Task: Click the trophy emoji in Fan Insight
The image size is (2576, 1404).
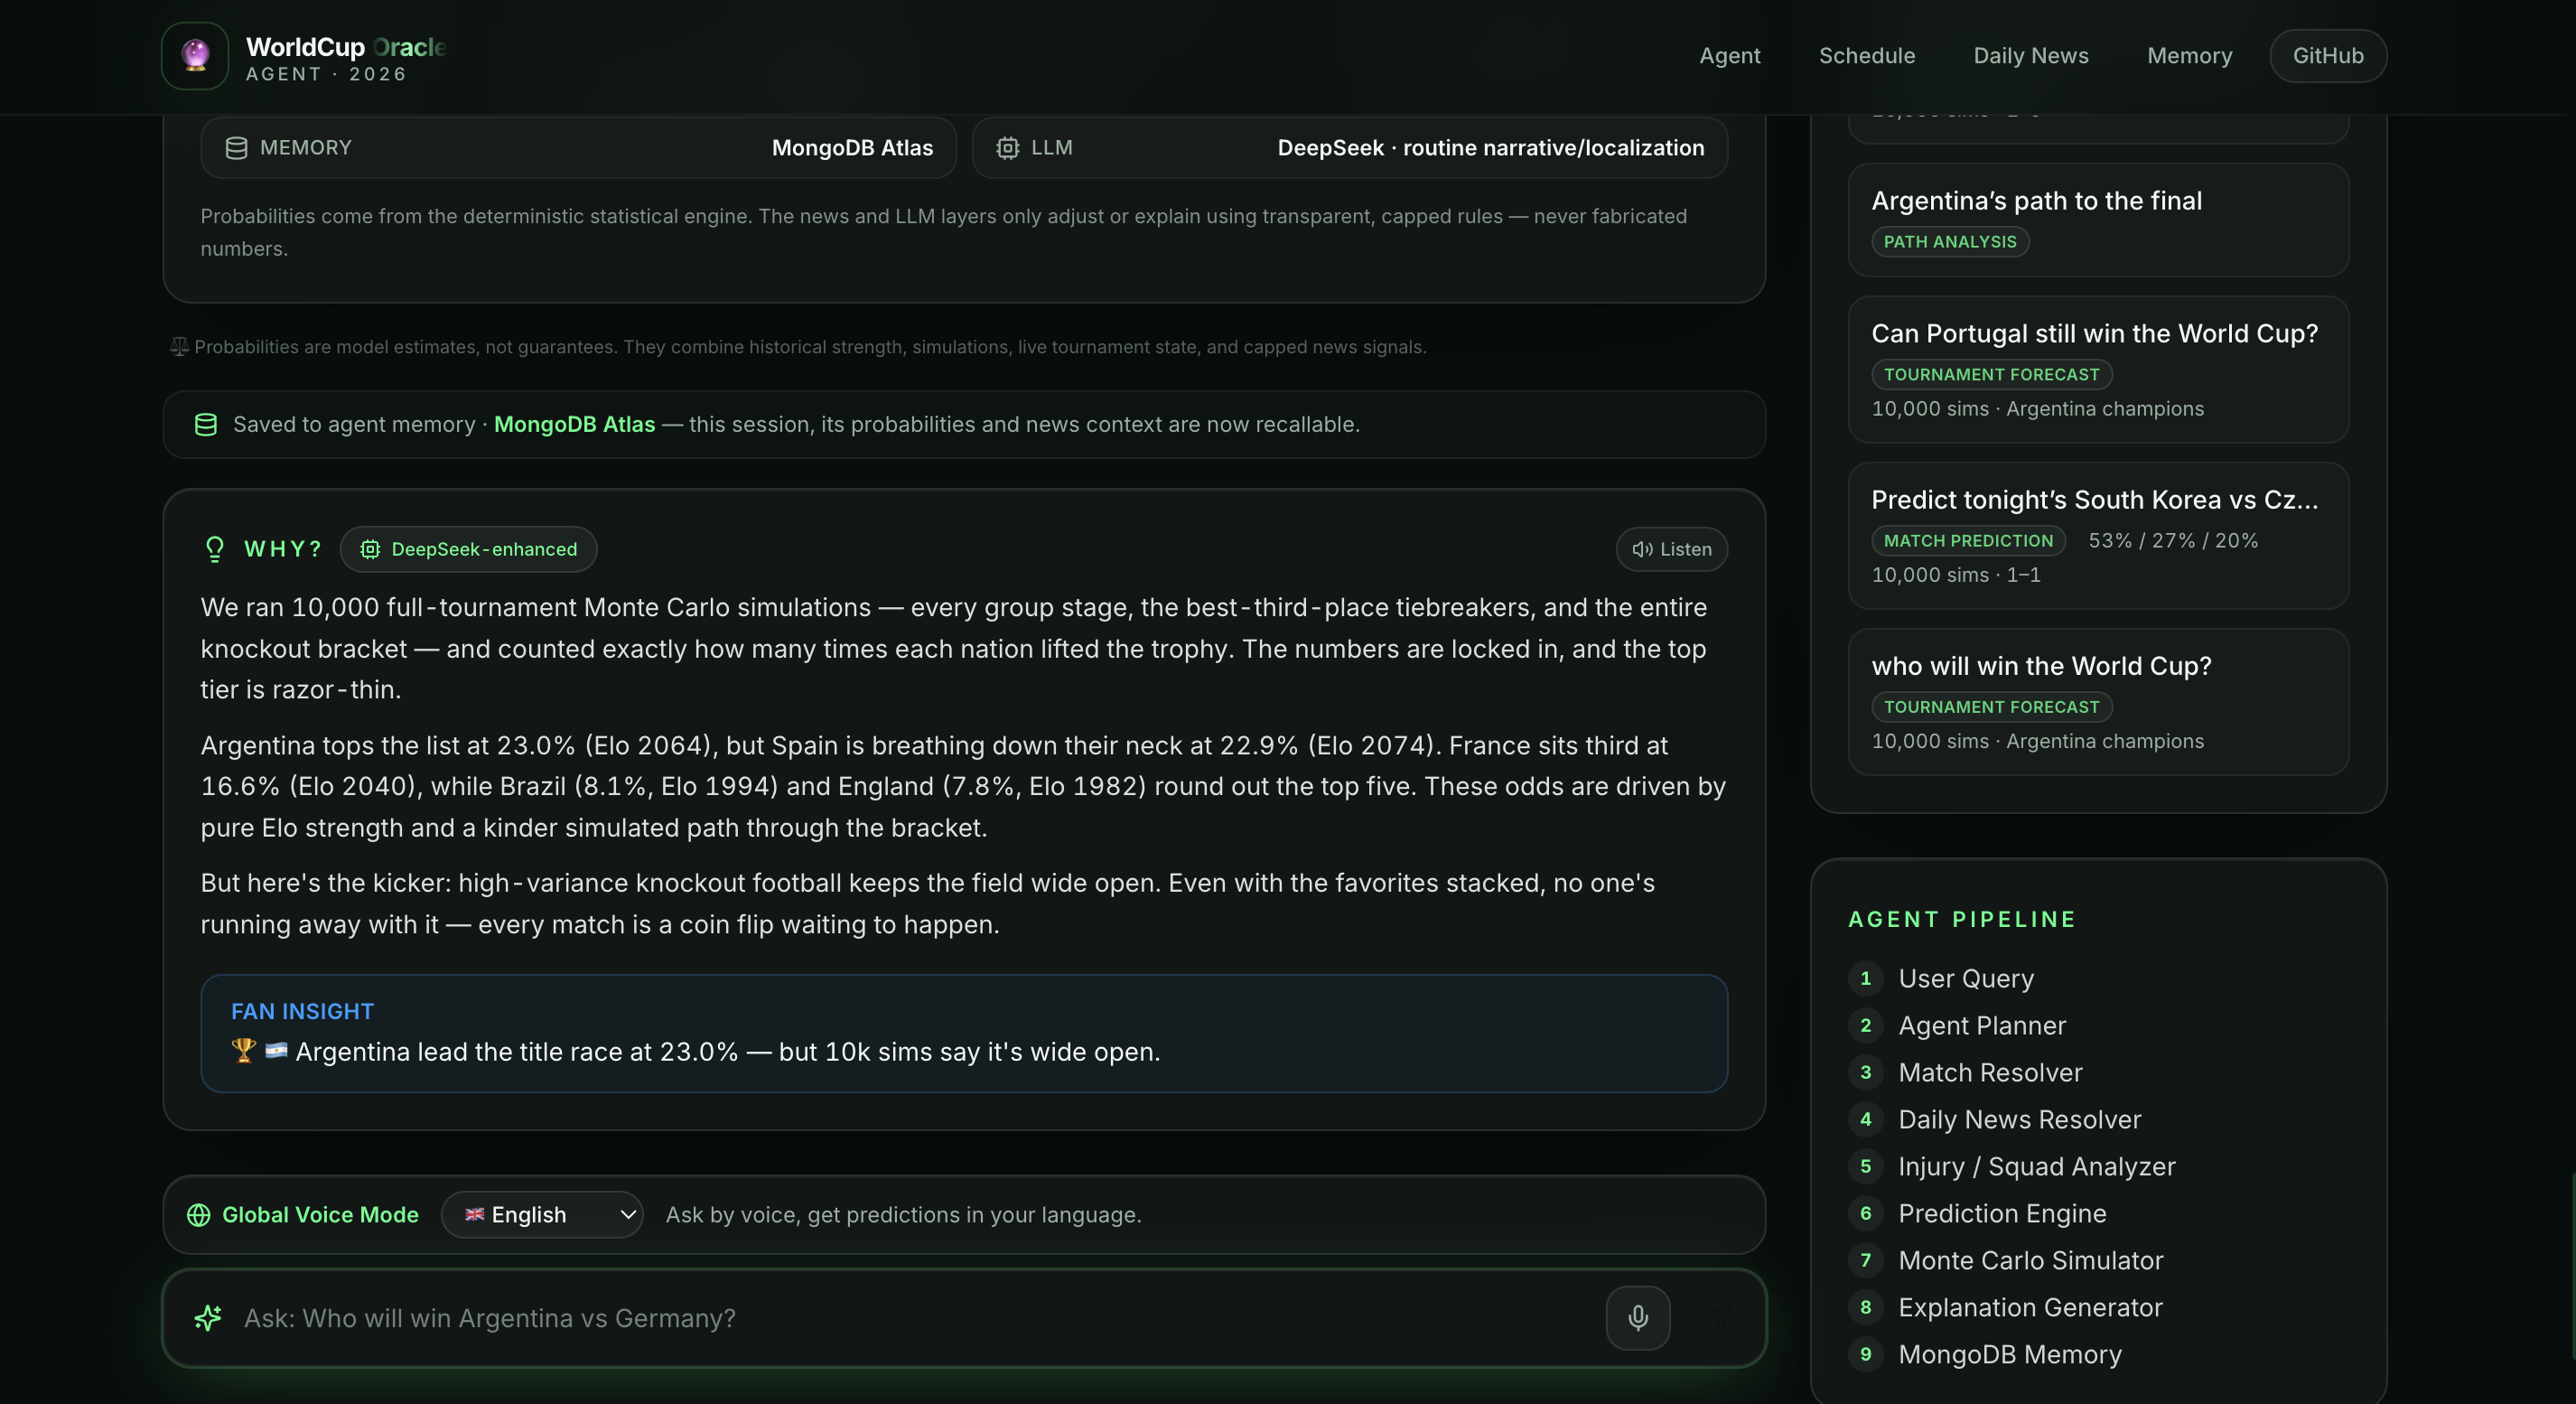Action: point(243,1050)
